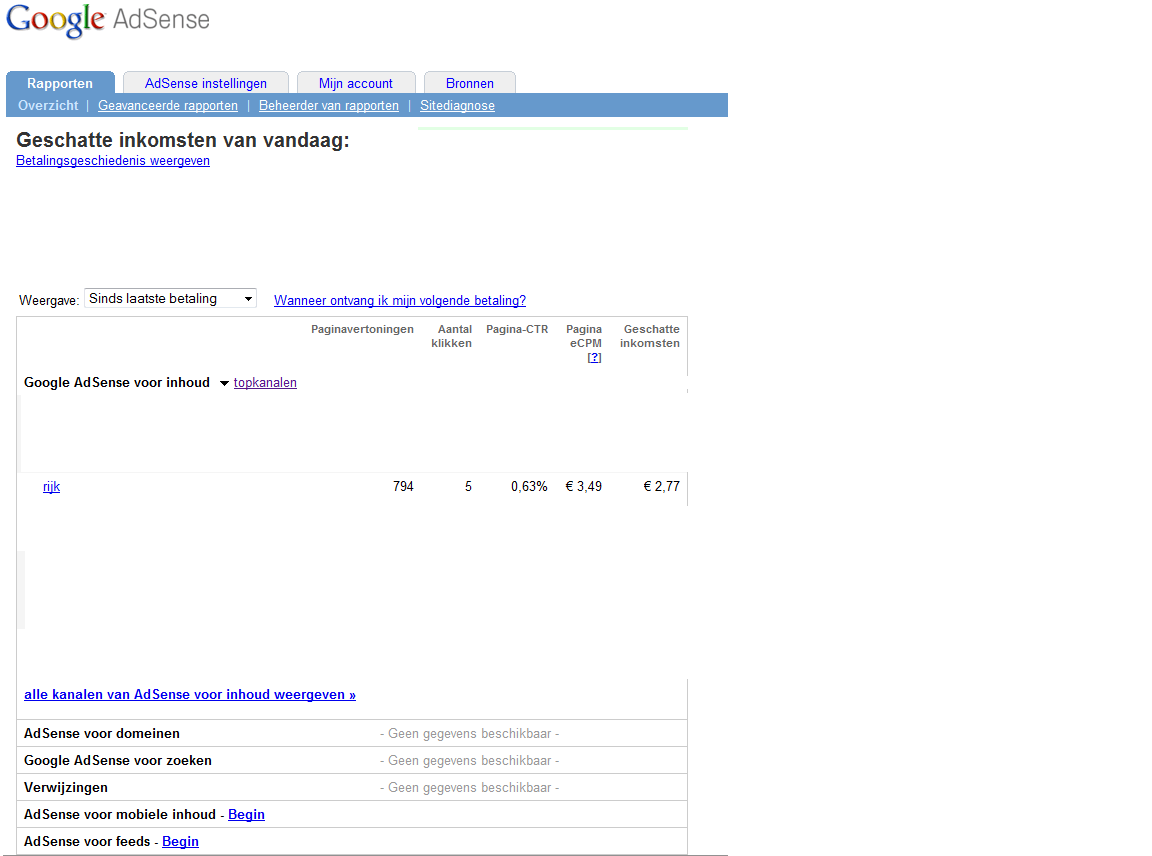Open Geavanceerde rapporten
Viewport: 1152px width, 856px height.
point(168,105)
